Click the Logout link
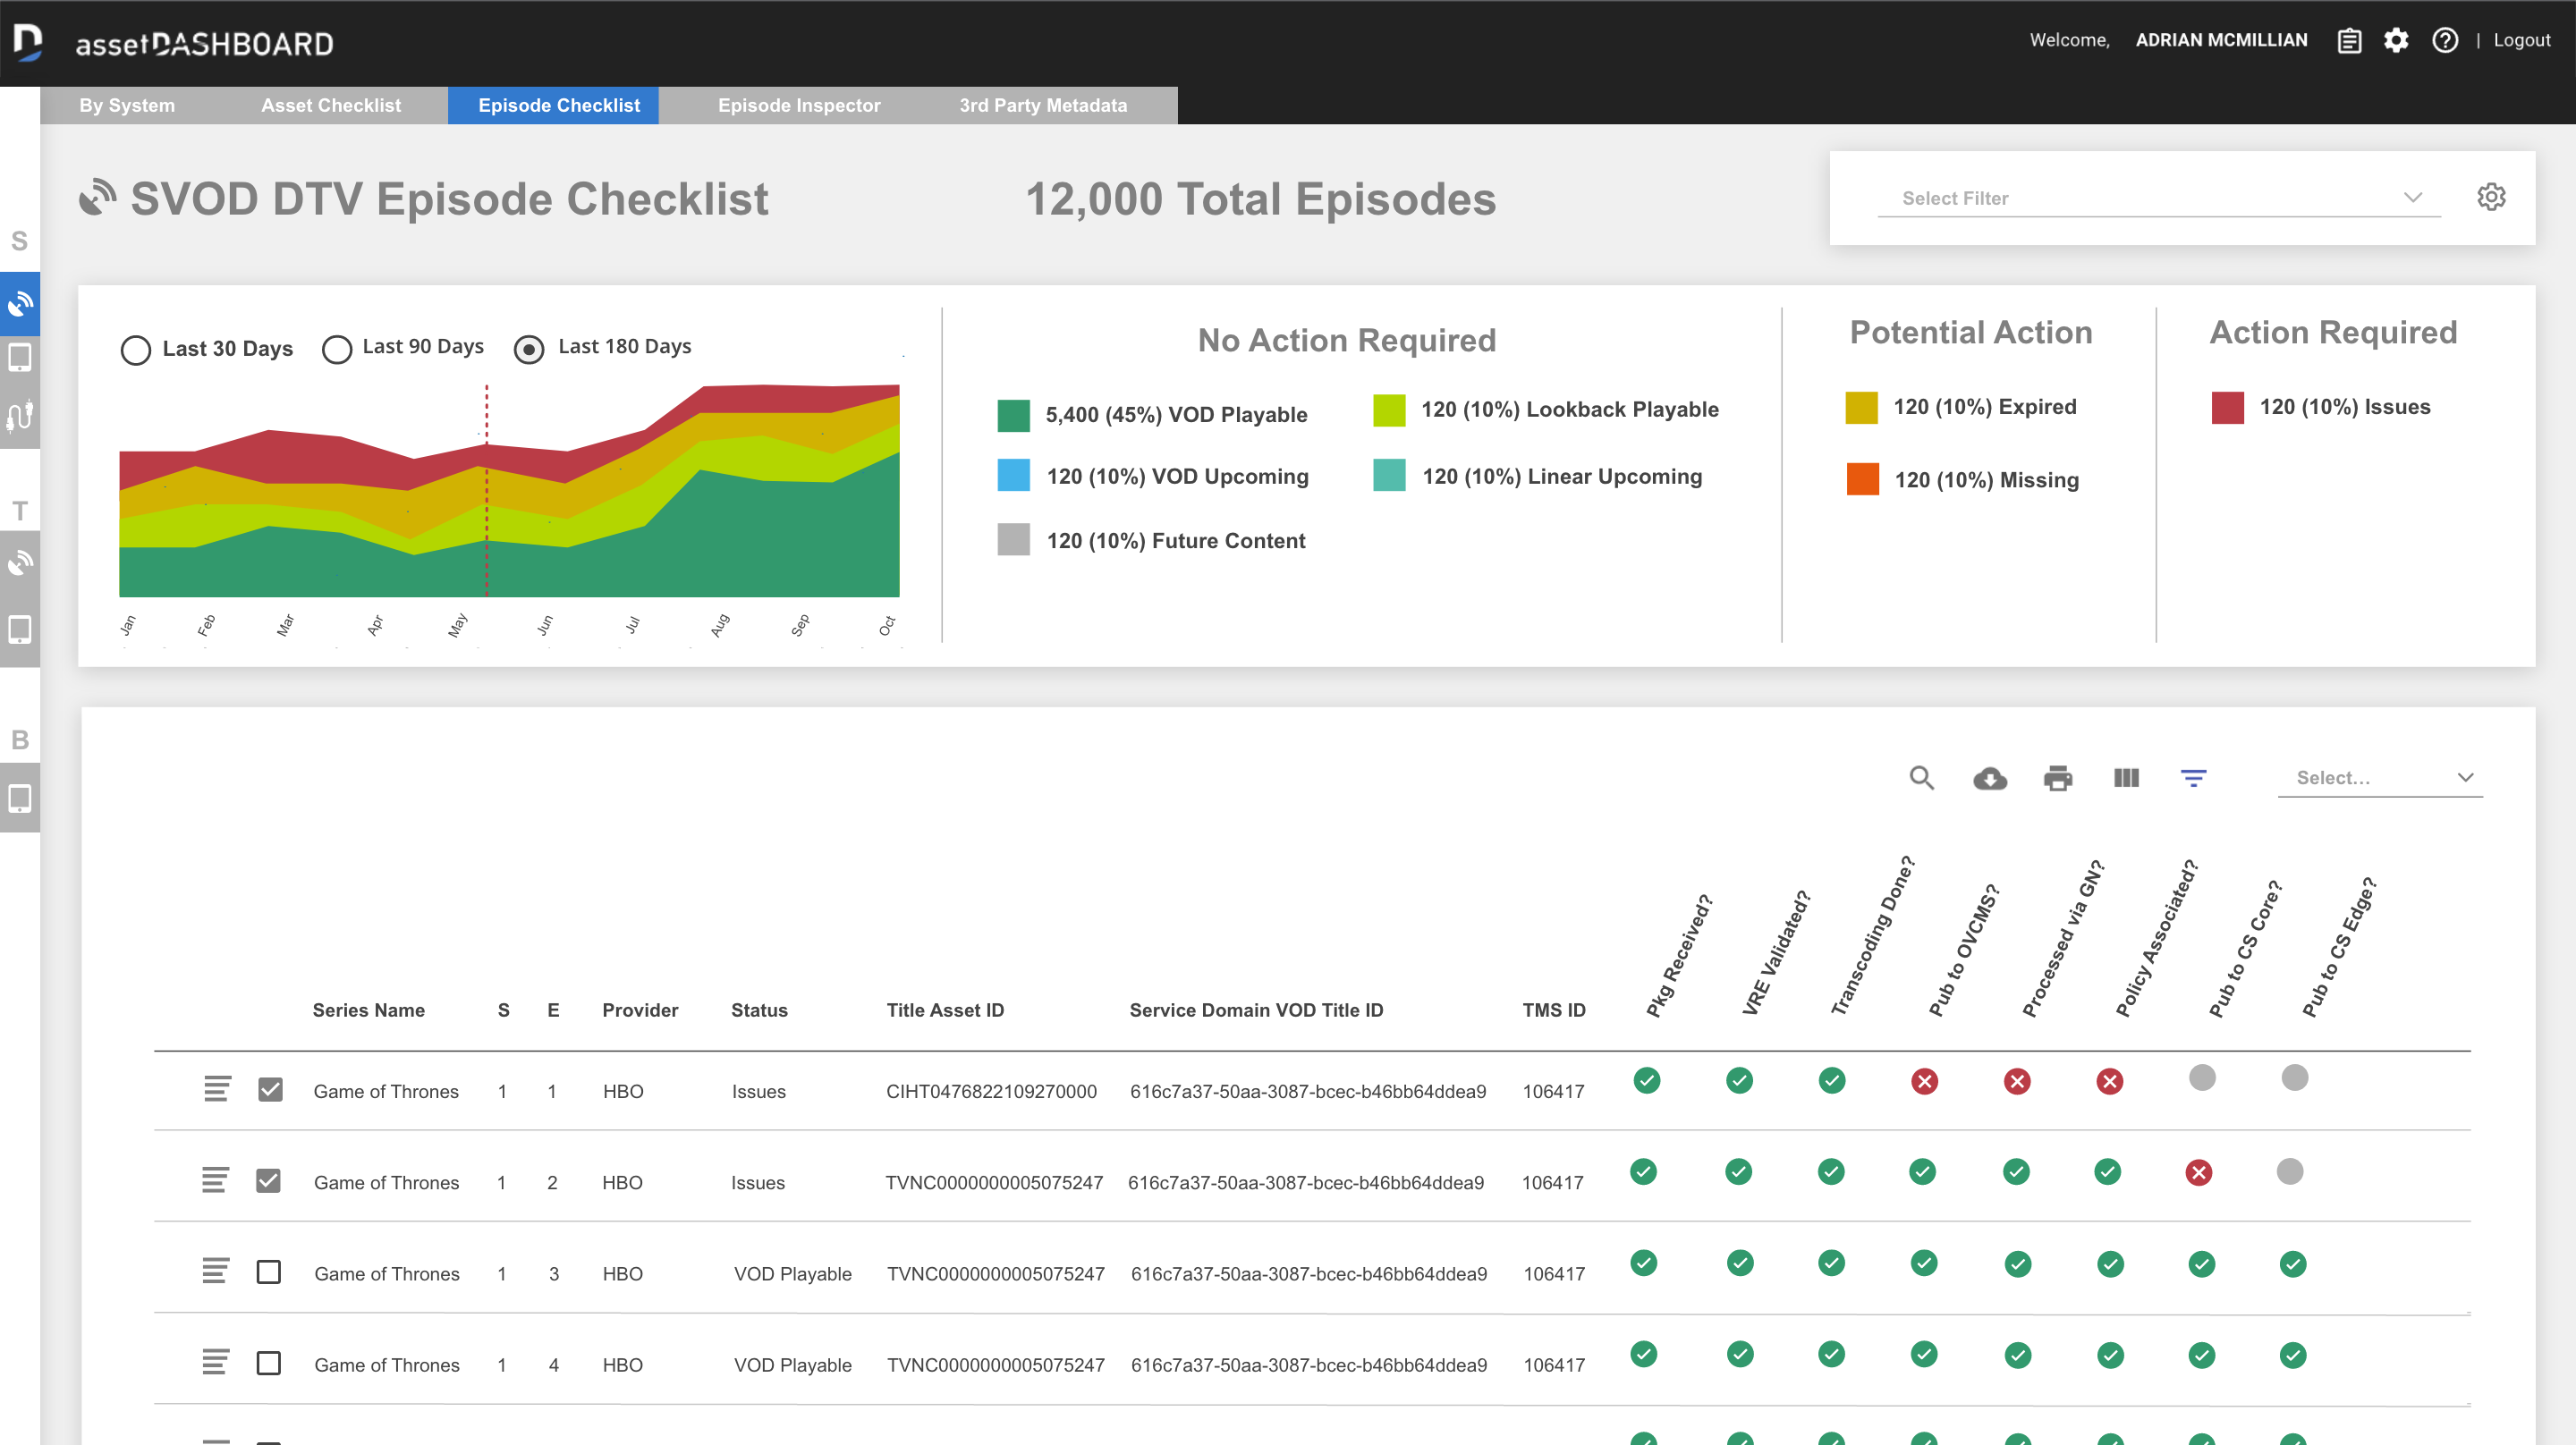The height and width of the screenshot is (1445, 2576). coord(2521,40)
